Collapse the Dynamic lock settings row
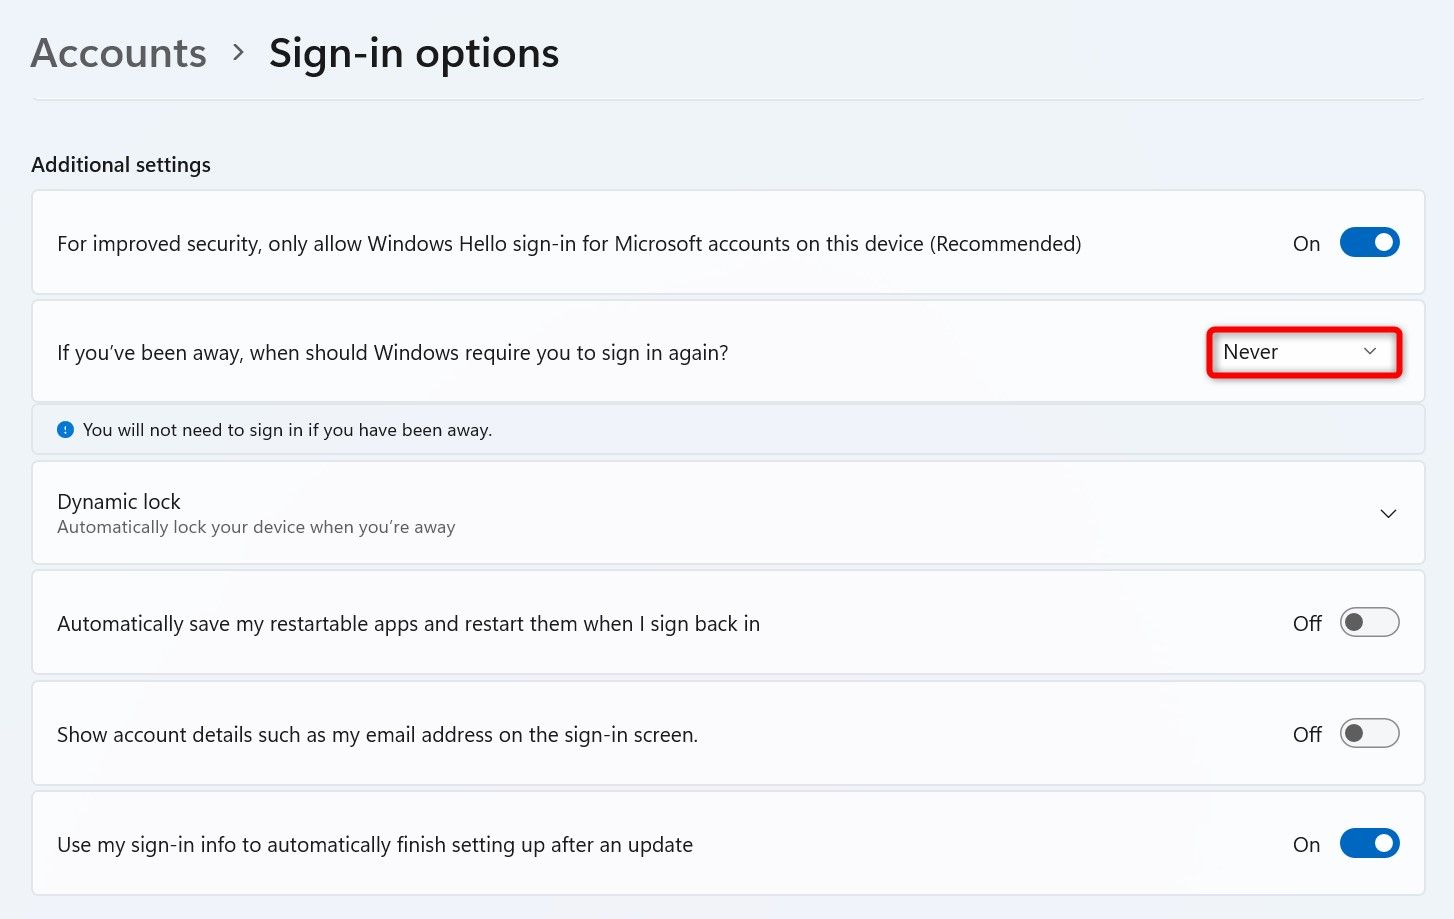Viewport: 1454px width, 919px height. (x=727, y=513)
